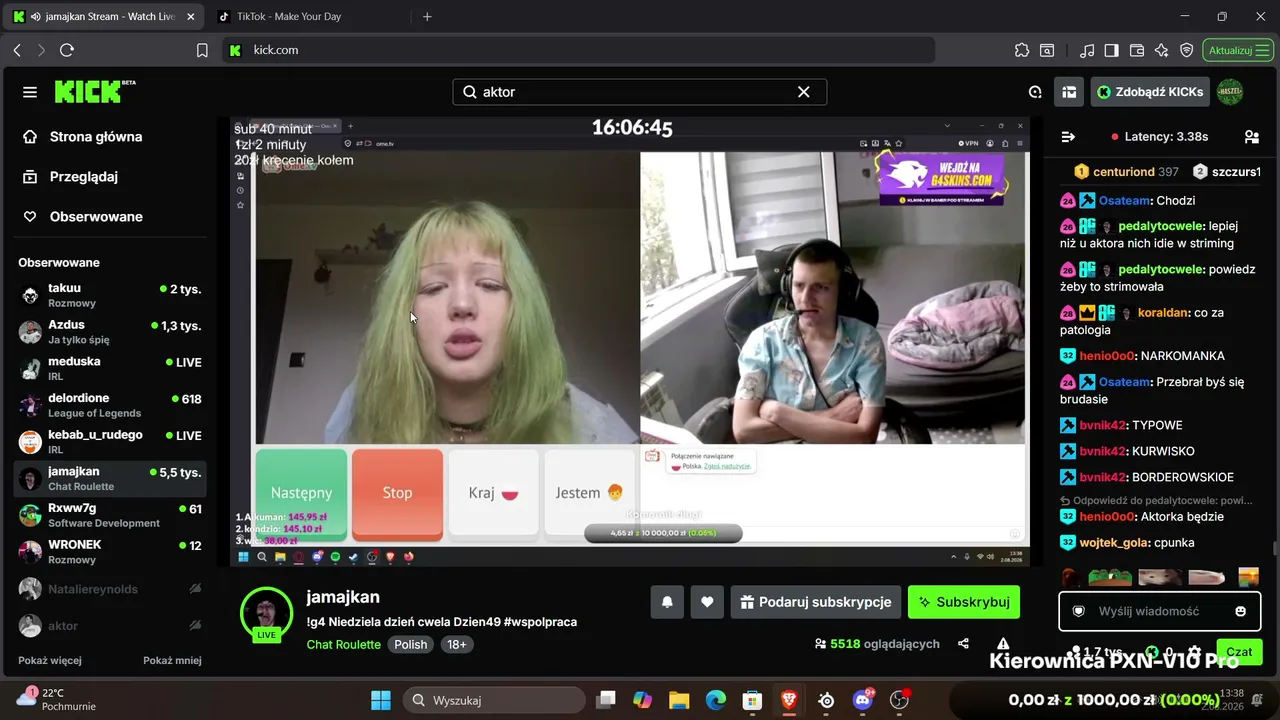The height and width of the screenshot is (720, 1280).
Task: Click chat username Osateam saying "Chodzi"
Action: [x=1124, y=201]
